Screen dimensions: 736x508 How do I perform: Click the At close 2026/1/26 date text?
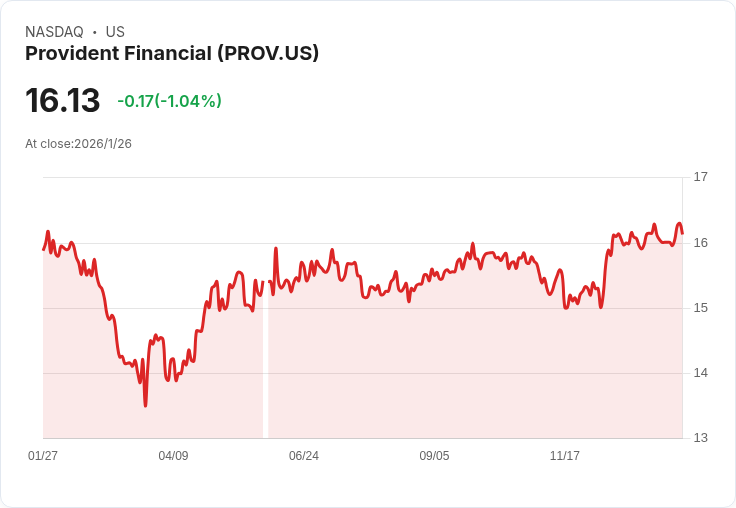78,144
